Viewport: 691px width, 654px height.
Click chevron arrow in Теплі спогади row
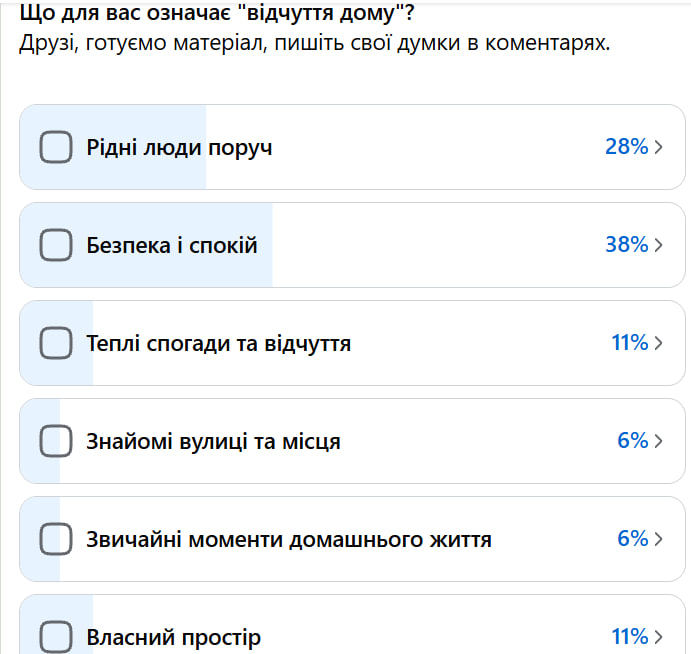658,343
